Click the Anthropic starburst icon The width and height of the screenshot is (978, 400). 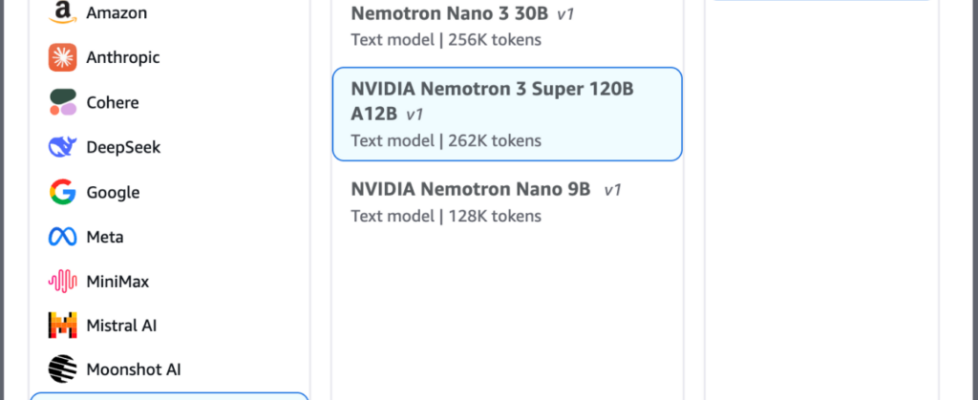click(62, 58)
